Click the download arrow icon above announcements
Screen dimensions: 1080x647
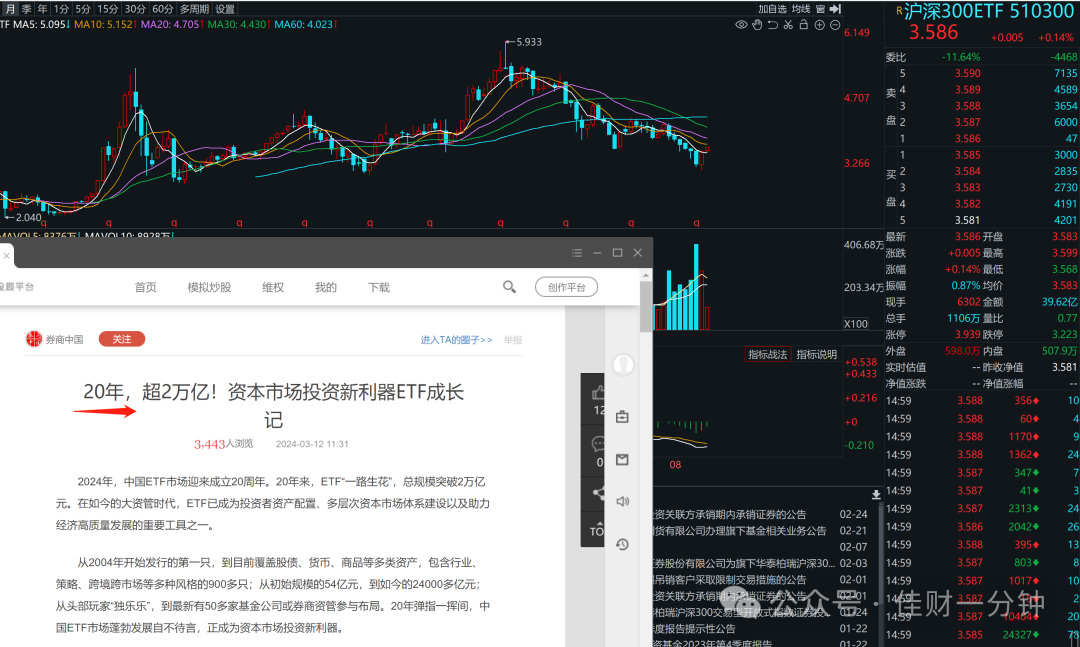875,495
